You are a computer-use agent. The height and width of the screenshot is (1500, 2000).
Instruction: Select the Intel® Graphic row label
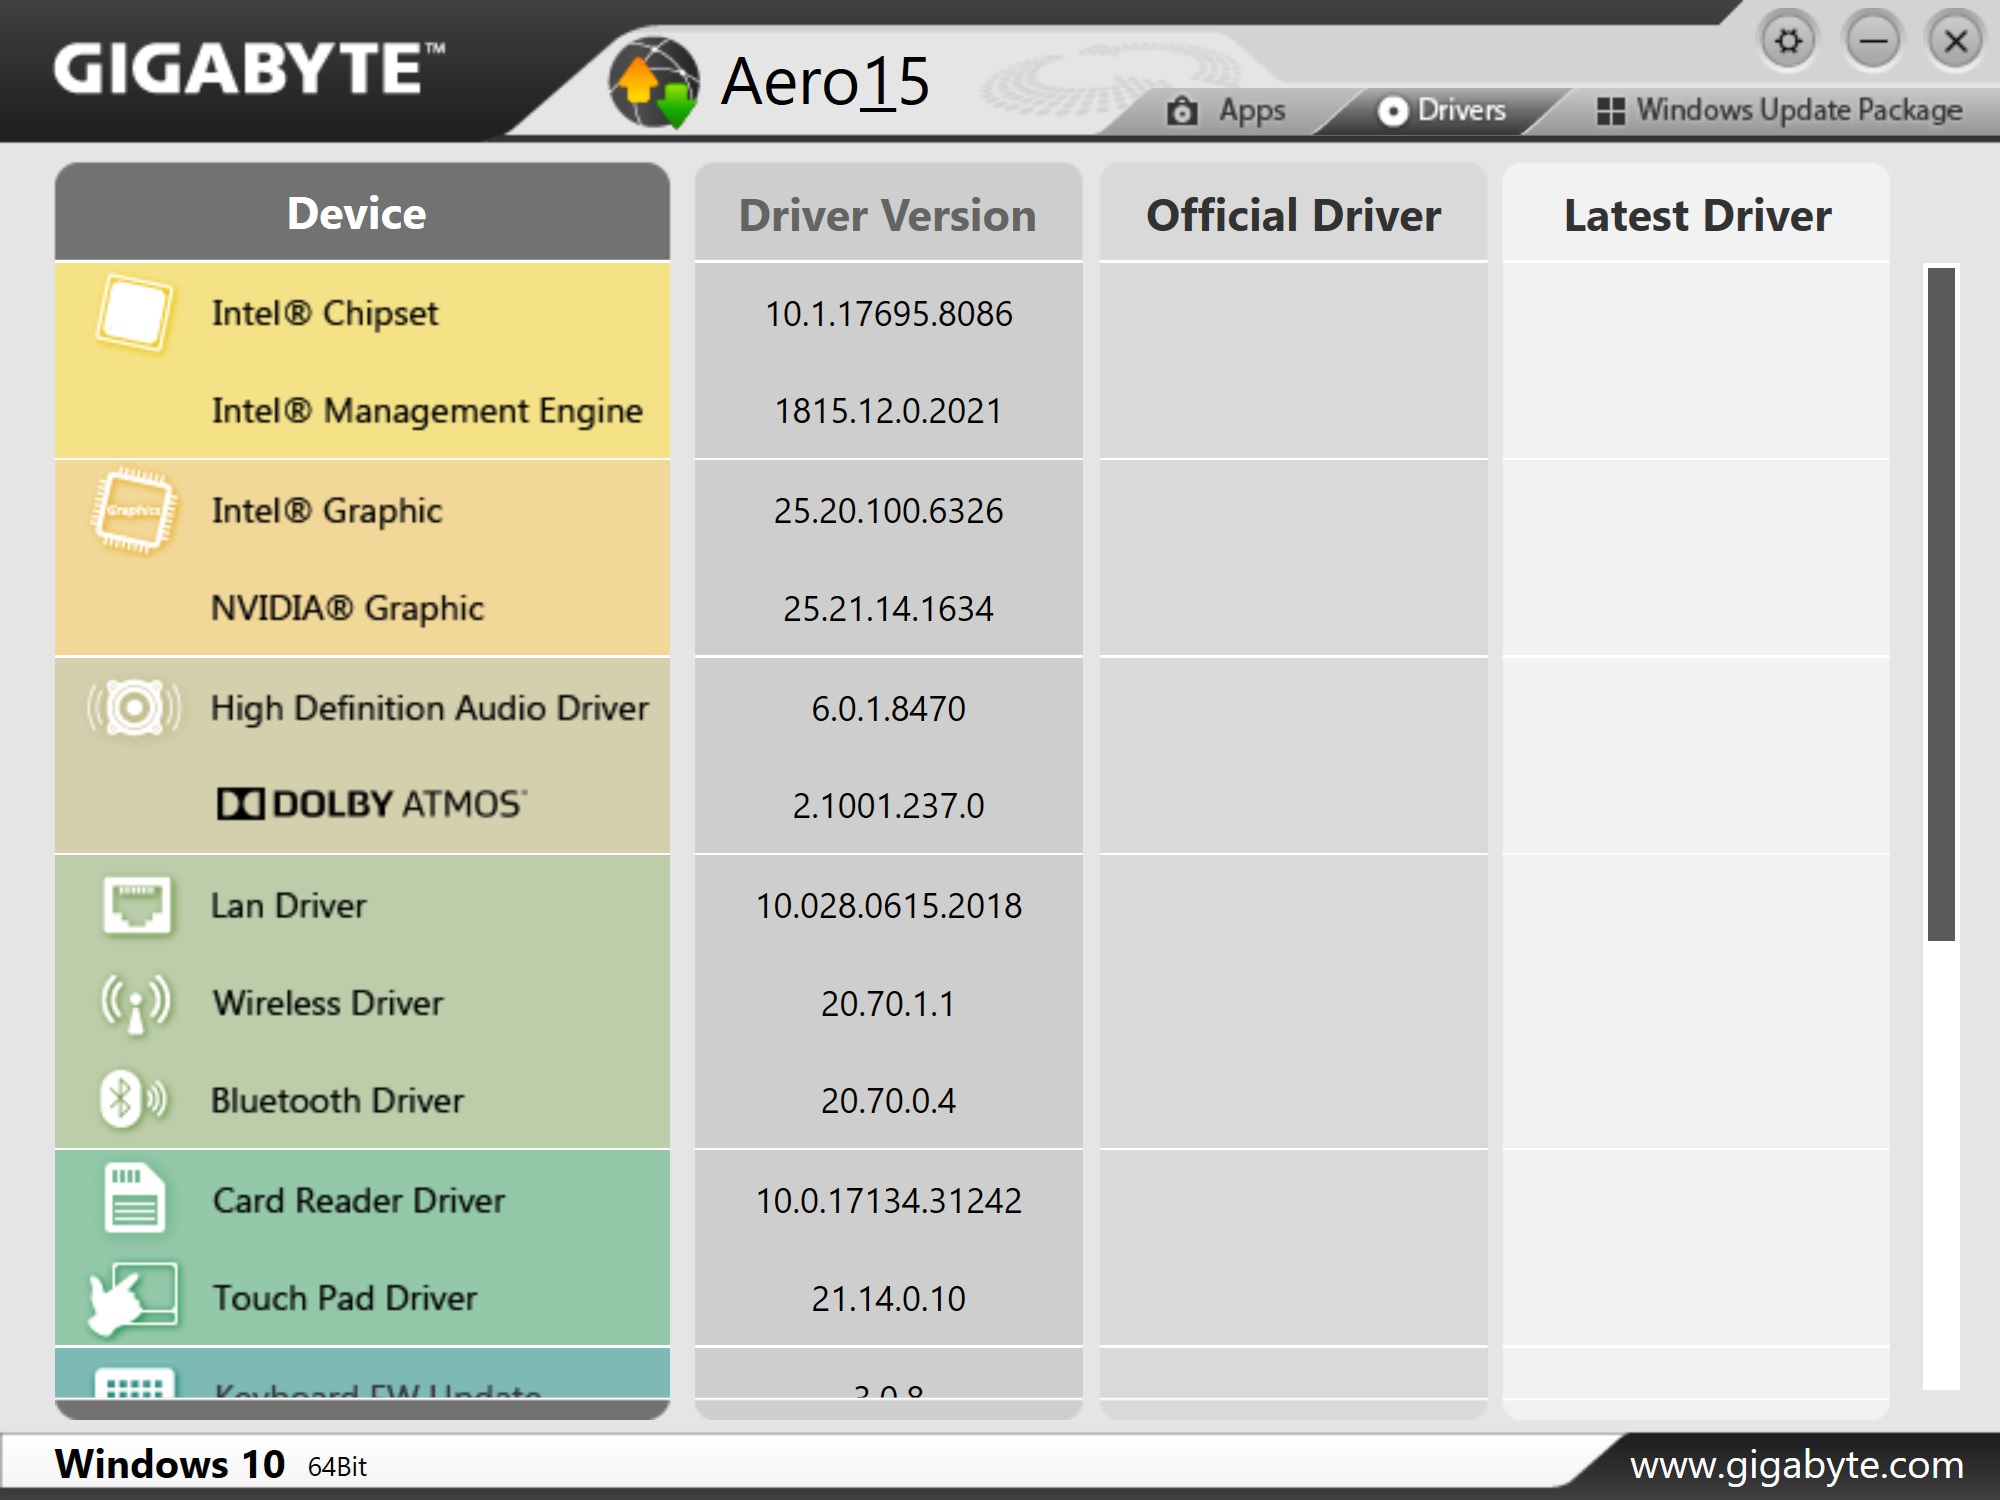(x=327, y=511)
